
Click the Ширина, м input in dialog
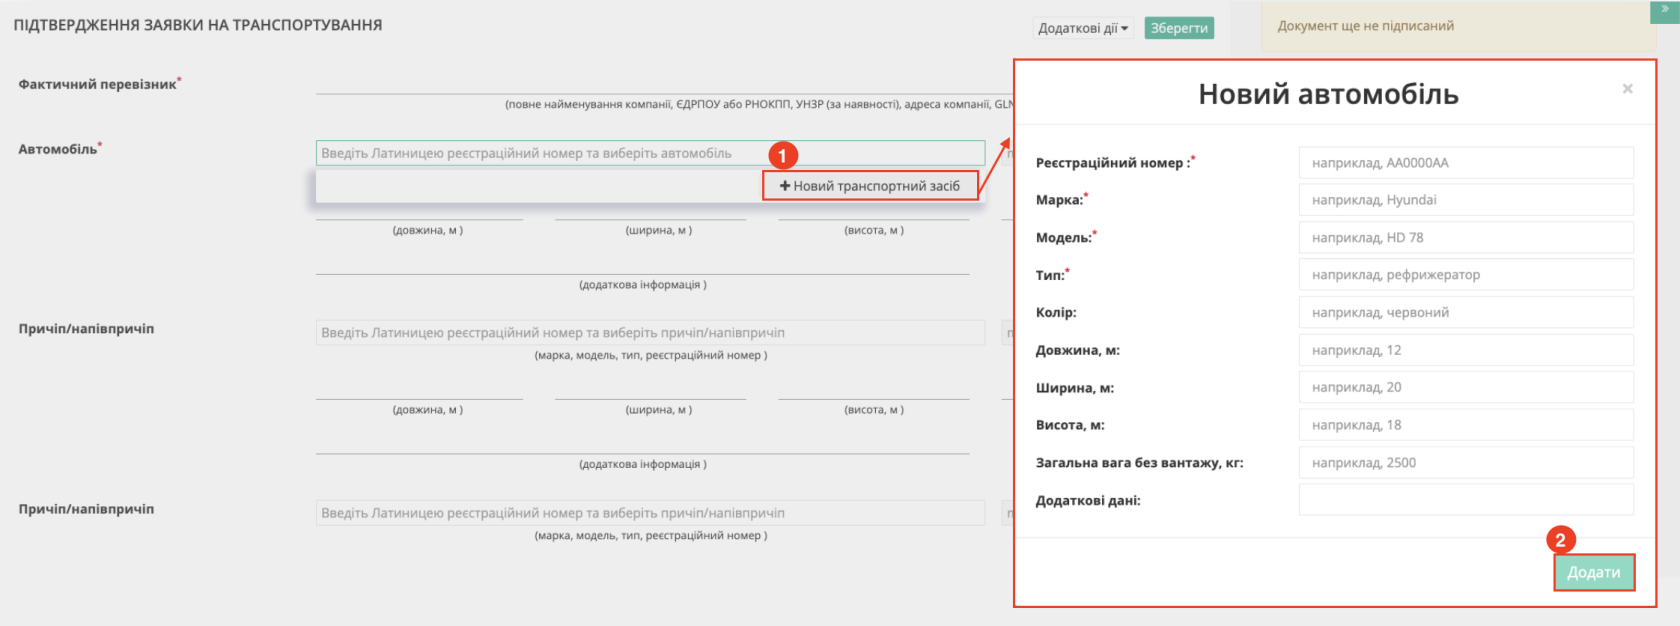[1465, 388]
